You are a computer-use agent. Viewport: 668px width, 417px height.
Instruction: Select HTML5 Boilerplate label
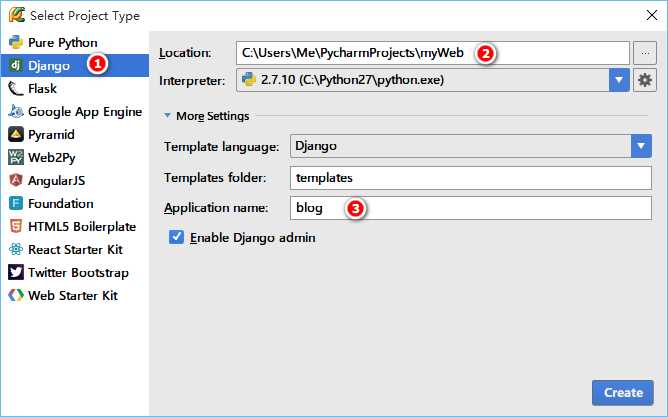pos(82,227)
